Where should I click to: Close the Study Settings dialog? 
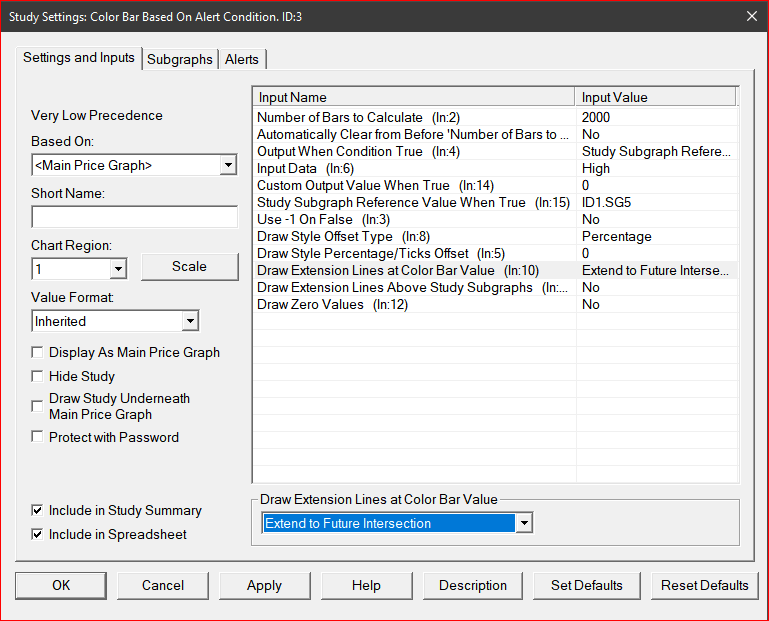click(x=751, y=15)
